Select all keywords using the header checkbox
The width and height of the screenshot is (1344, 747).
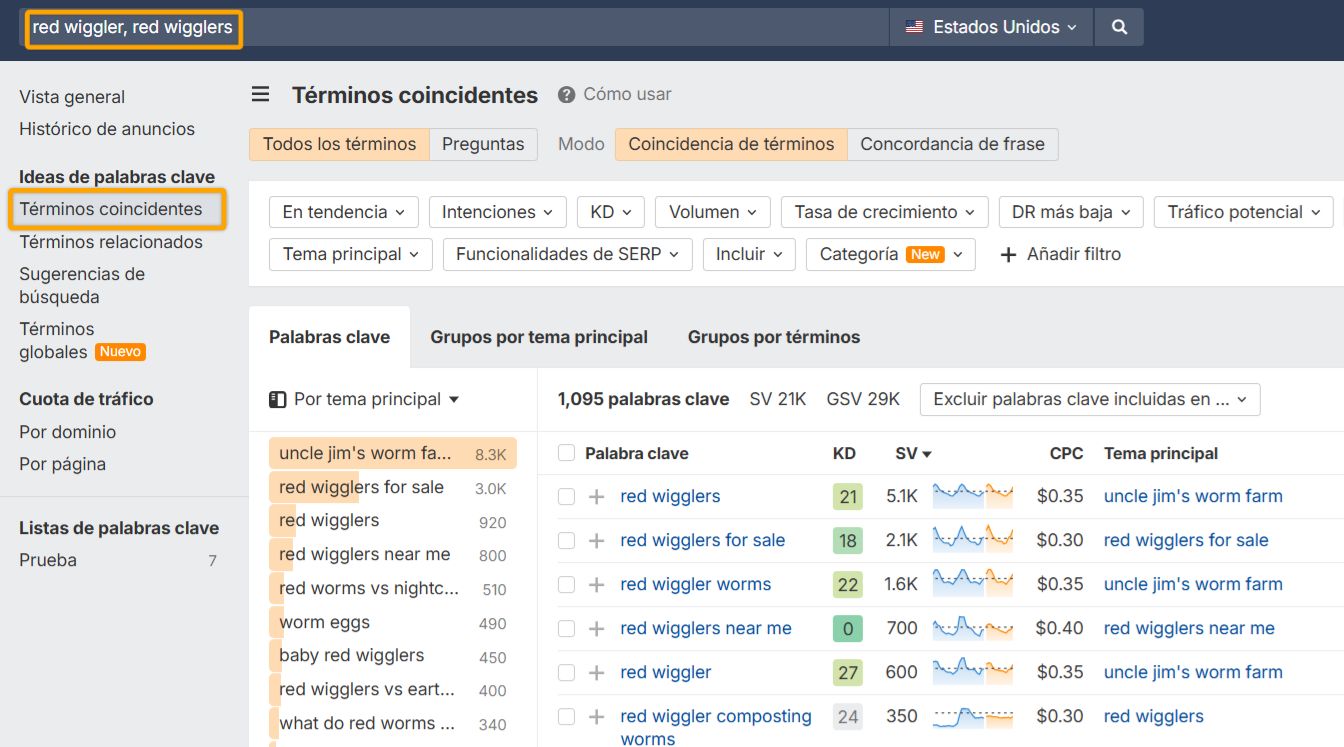[565, 452]
